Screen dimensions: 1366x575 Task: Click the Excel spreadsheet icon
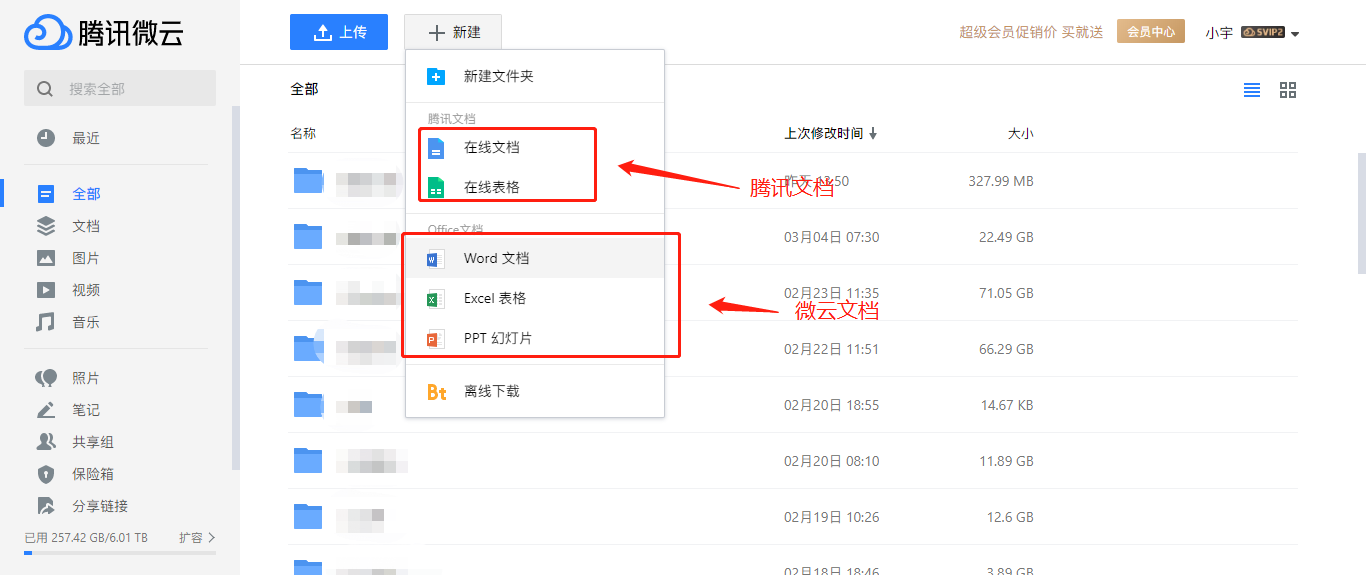435,299
